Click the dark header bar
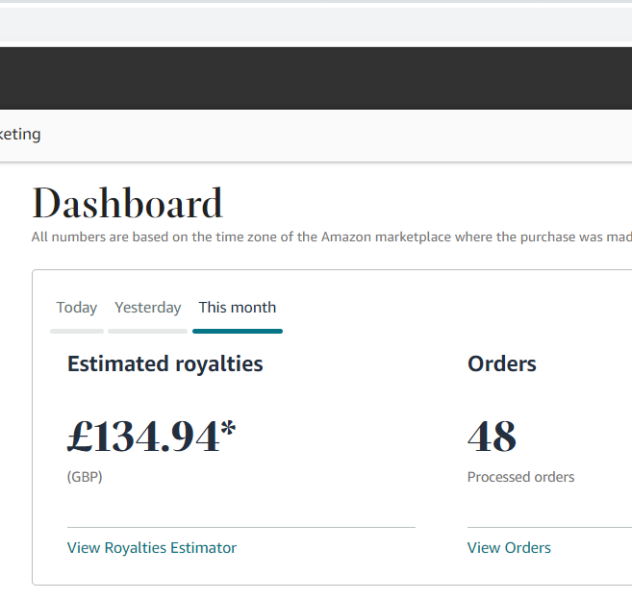 316,78
